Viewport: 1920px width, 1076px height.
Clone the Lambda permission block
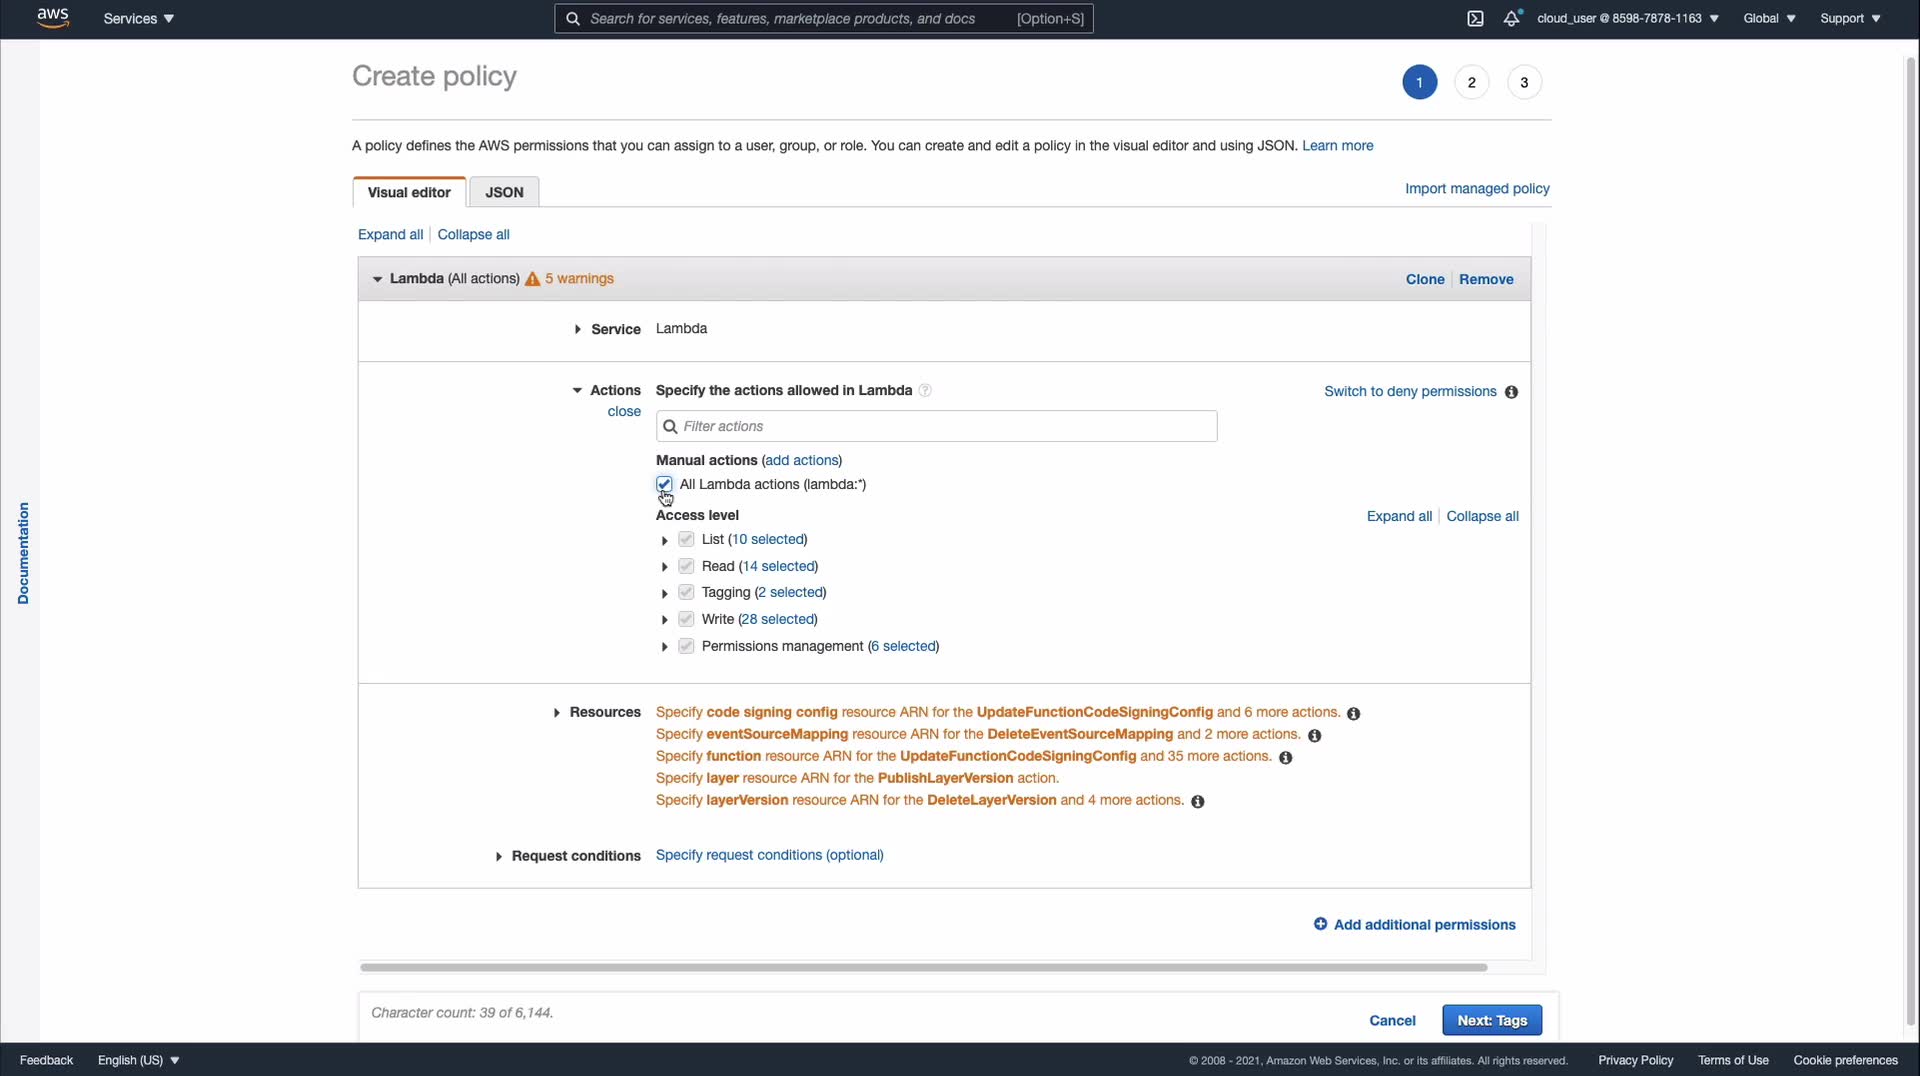coord(1425,279)
